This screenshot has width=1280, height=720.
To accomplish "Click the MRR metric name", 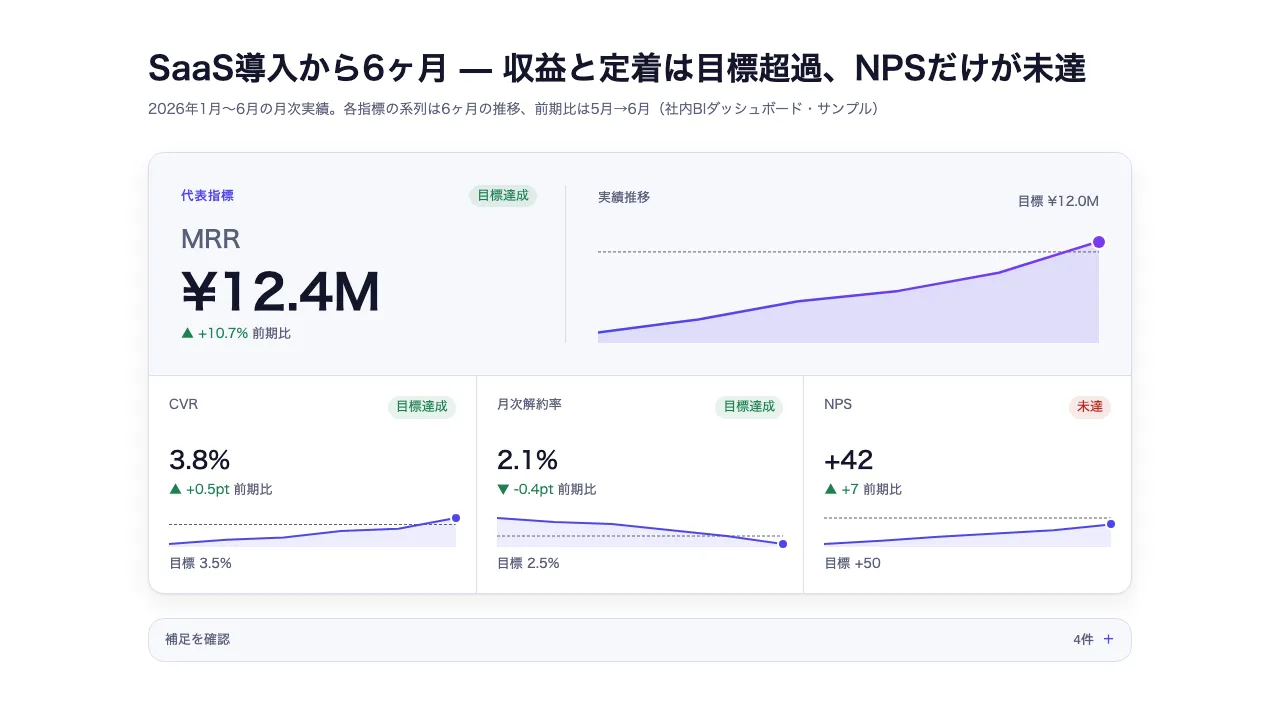I will tap(211, 239).
